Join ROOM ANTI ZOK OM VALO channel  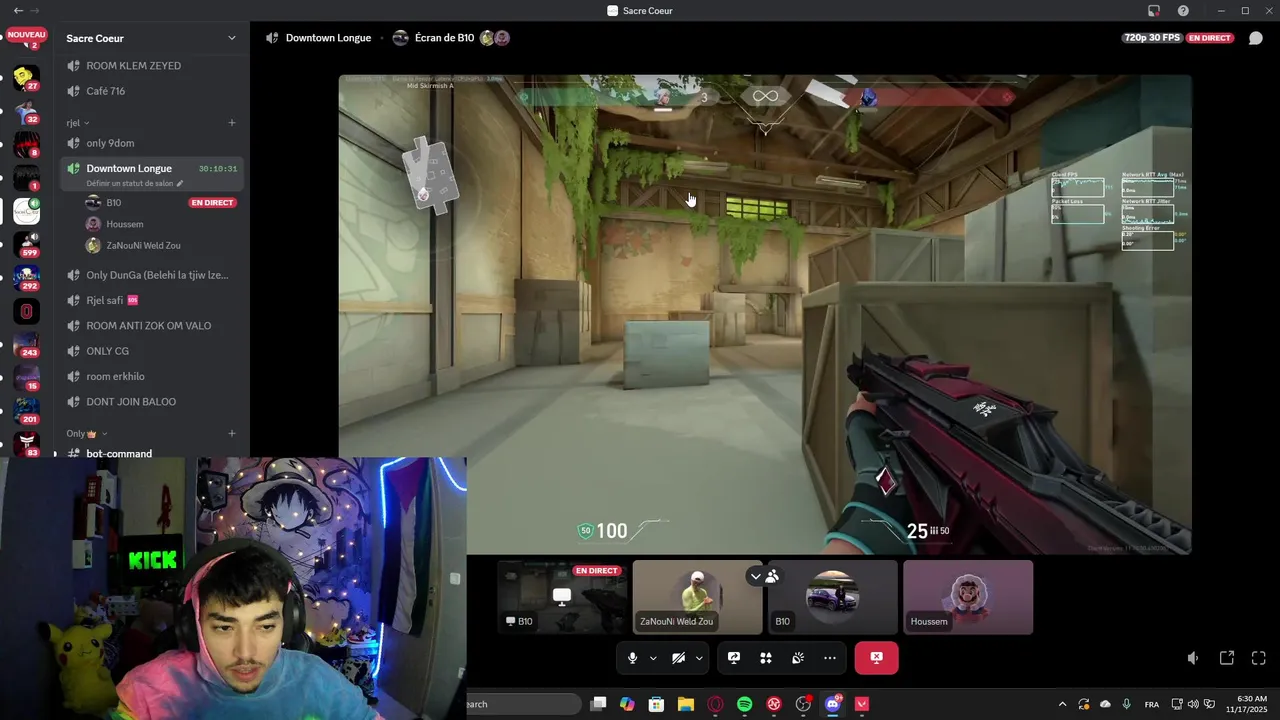click(150, 326)
